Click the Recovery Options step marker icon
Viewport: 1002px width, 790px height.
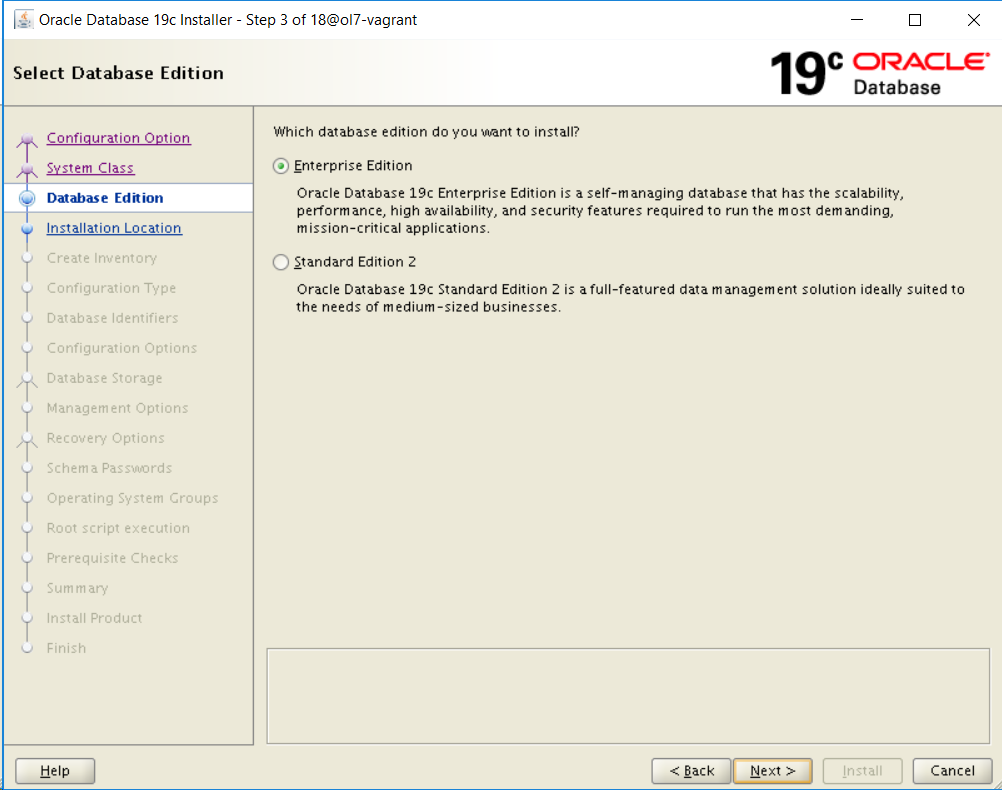click(x=27, y=440)
